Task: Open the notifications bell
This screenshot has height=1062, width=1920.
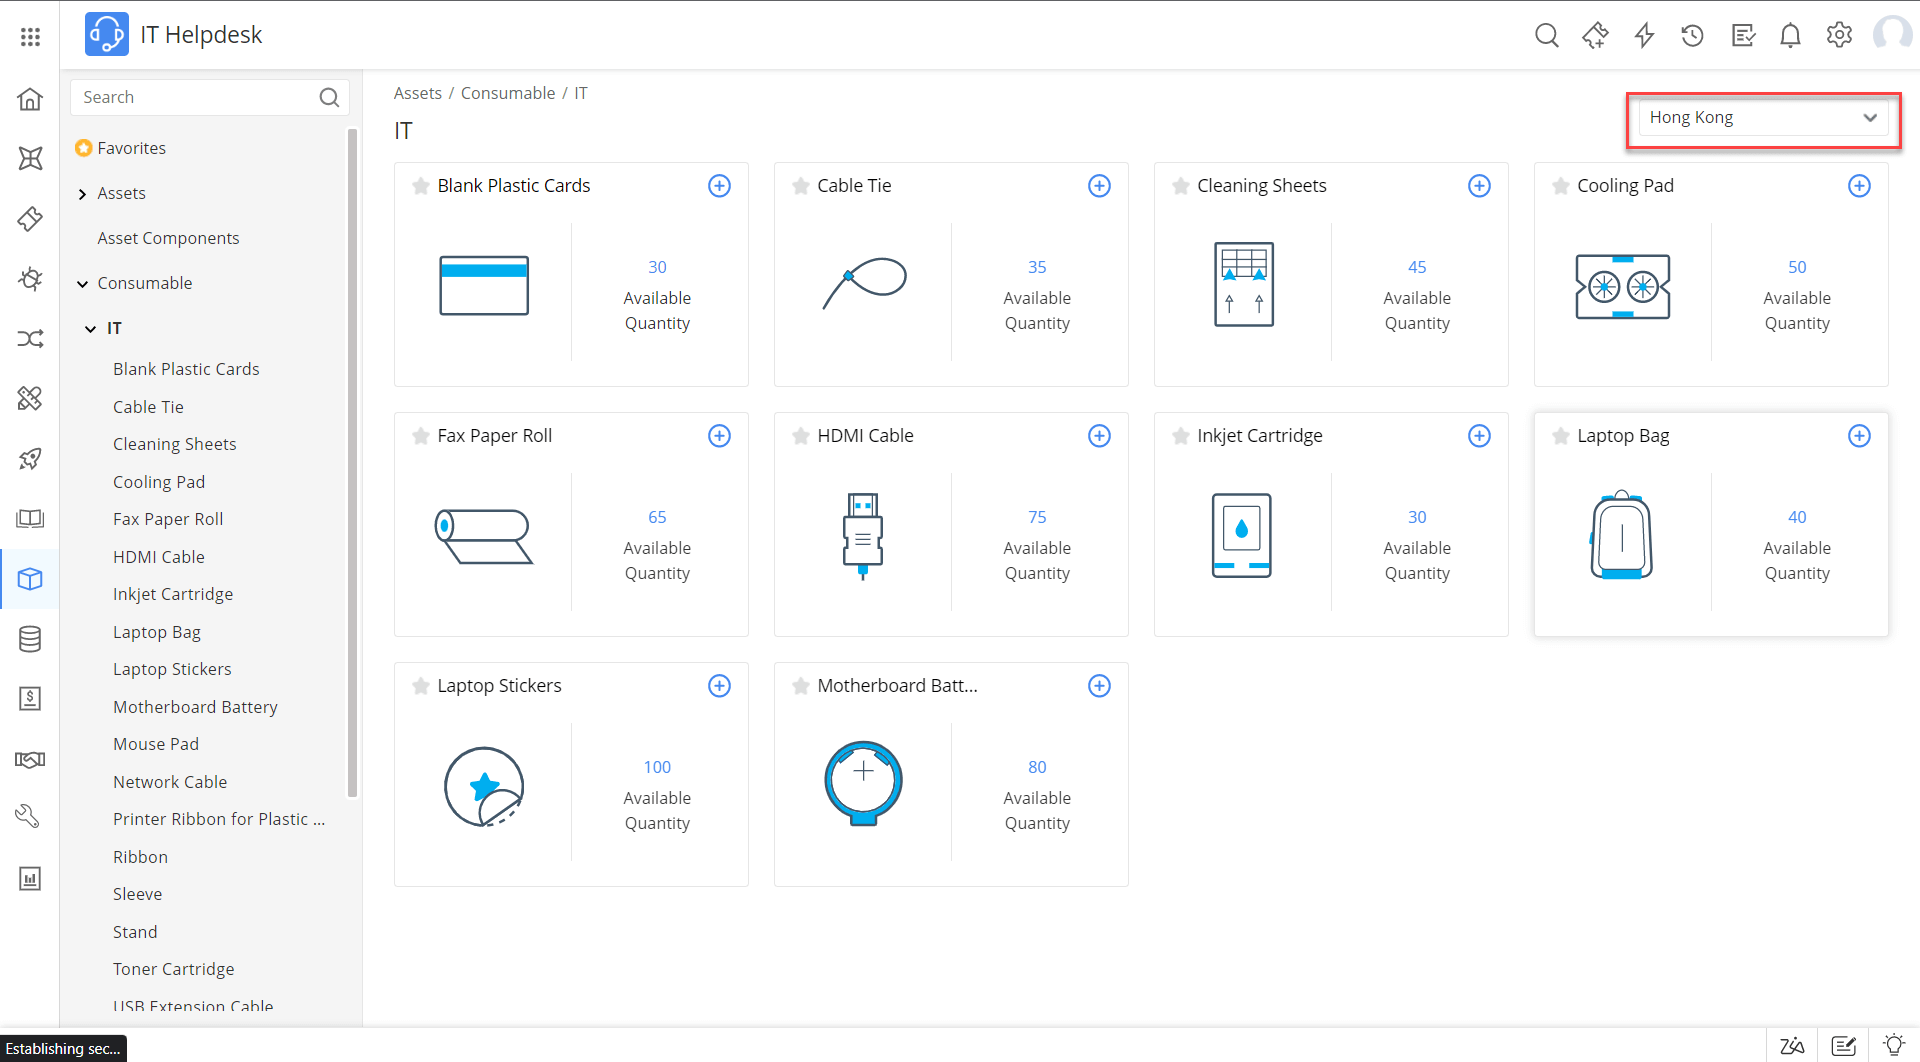Action: pos(1790,34)
